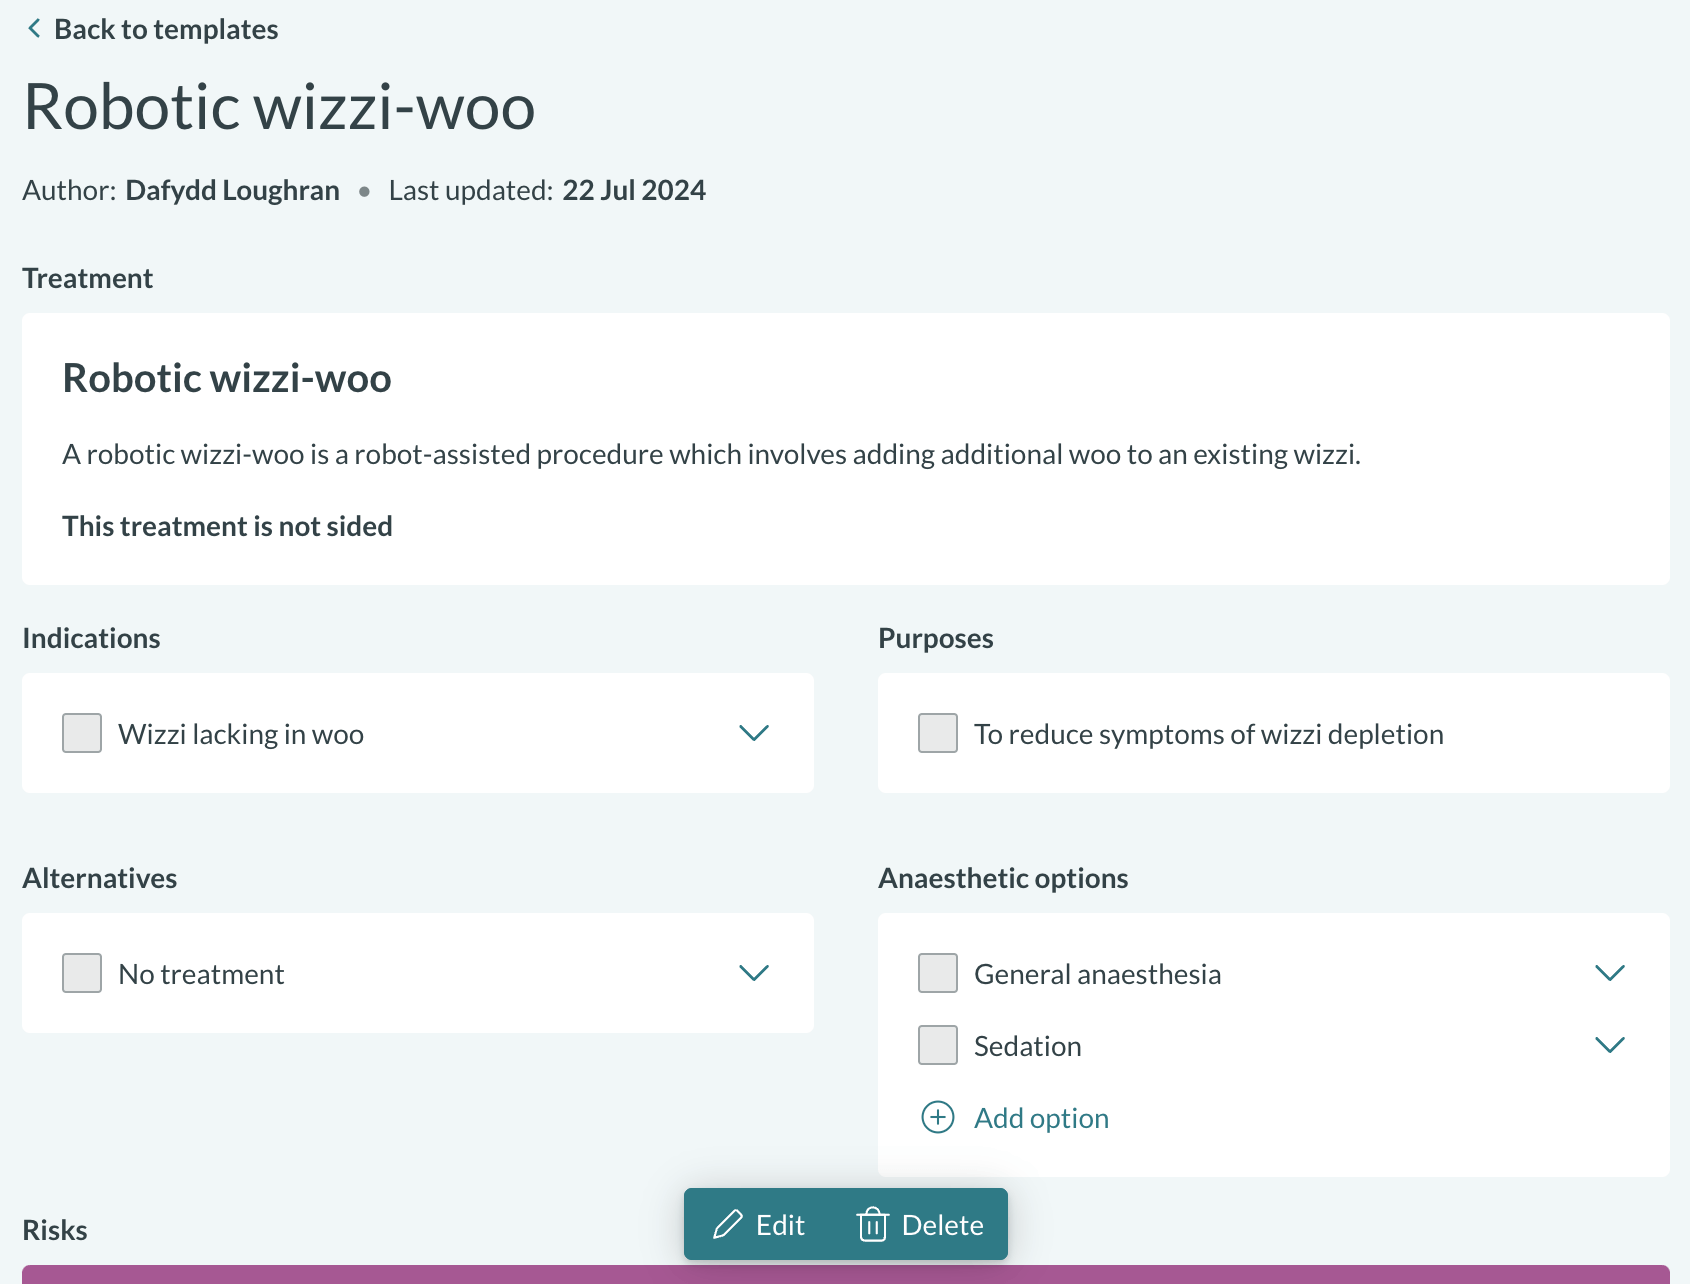Click the pencil icon on Edit
Viewport: 1690px width, 1284px height.
[727, 1225]
